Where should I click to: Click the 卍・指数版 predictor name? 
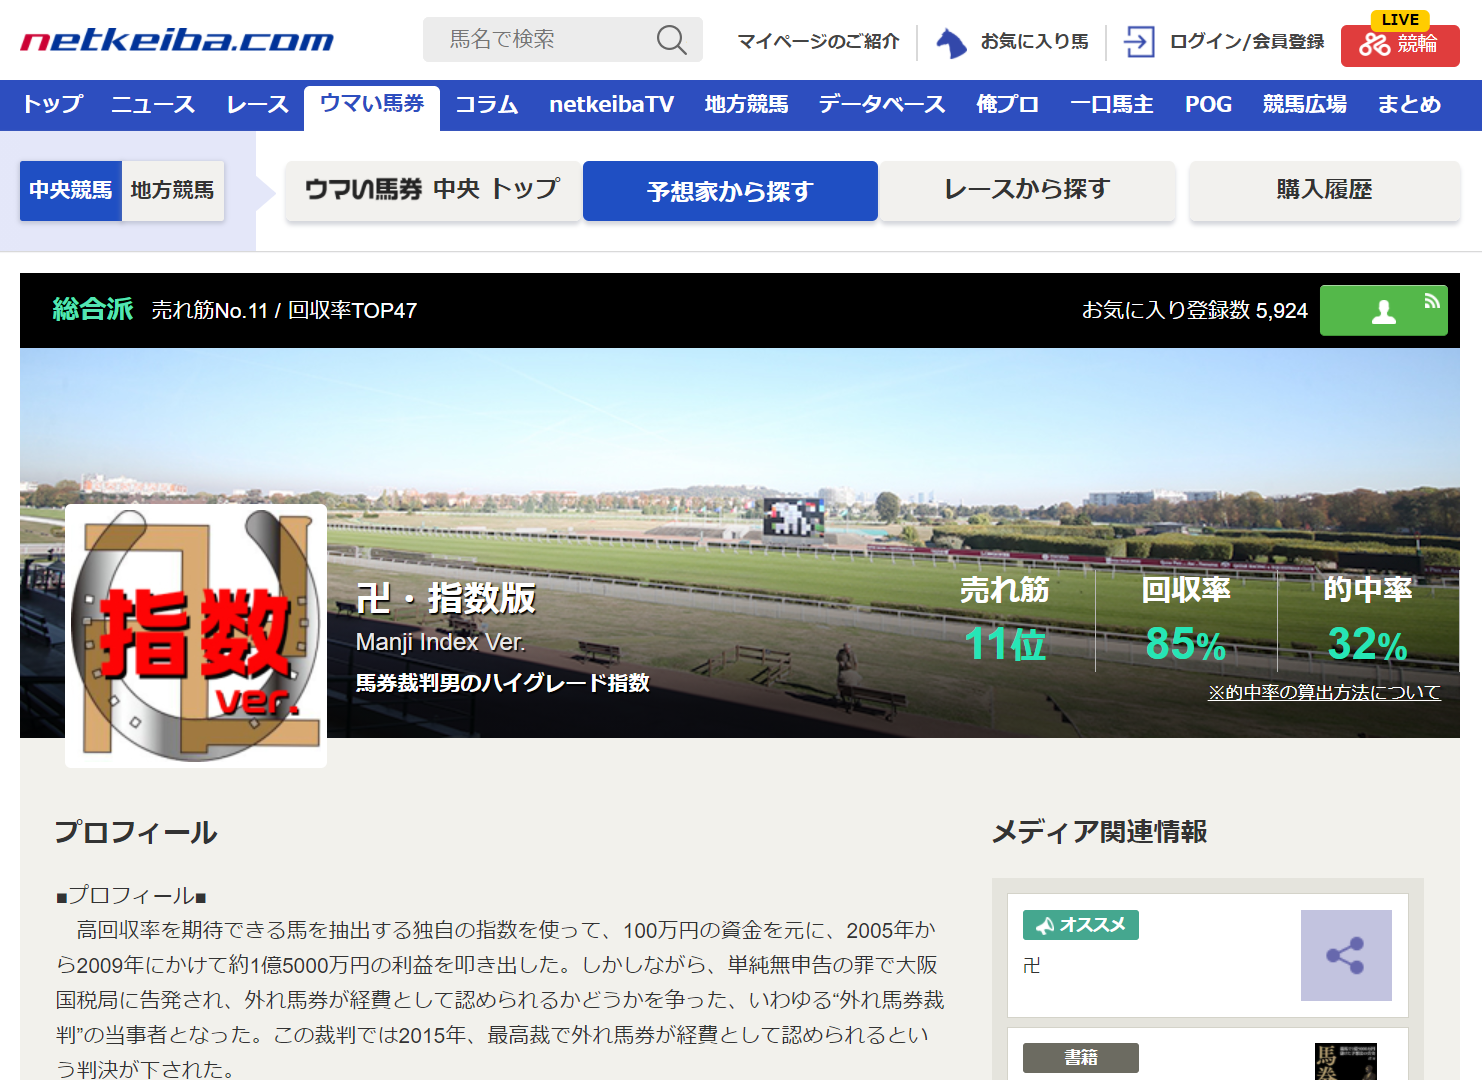point(446,598)
